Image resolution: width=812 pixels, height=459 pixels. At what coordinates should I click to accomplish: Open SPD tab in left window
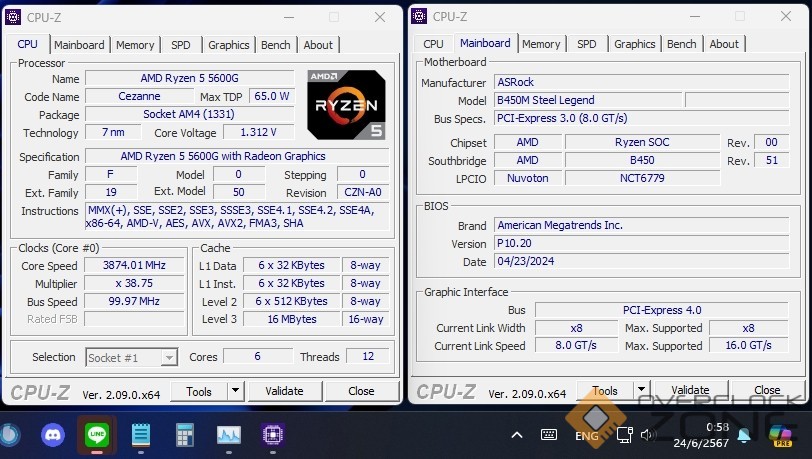coord(181,45)
